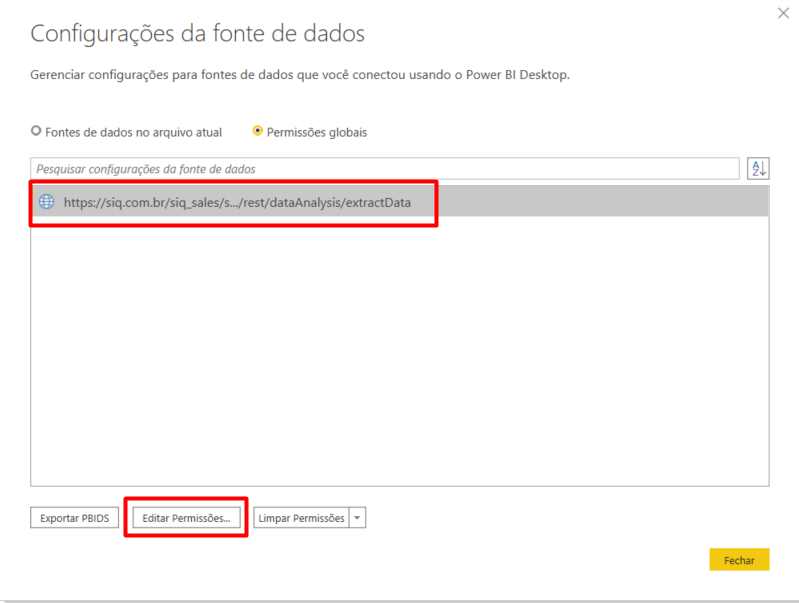Screen dimensions: 799x603
Task: Click the yellow Fechar button
Action: 739,560
